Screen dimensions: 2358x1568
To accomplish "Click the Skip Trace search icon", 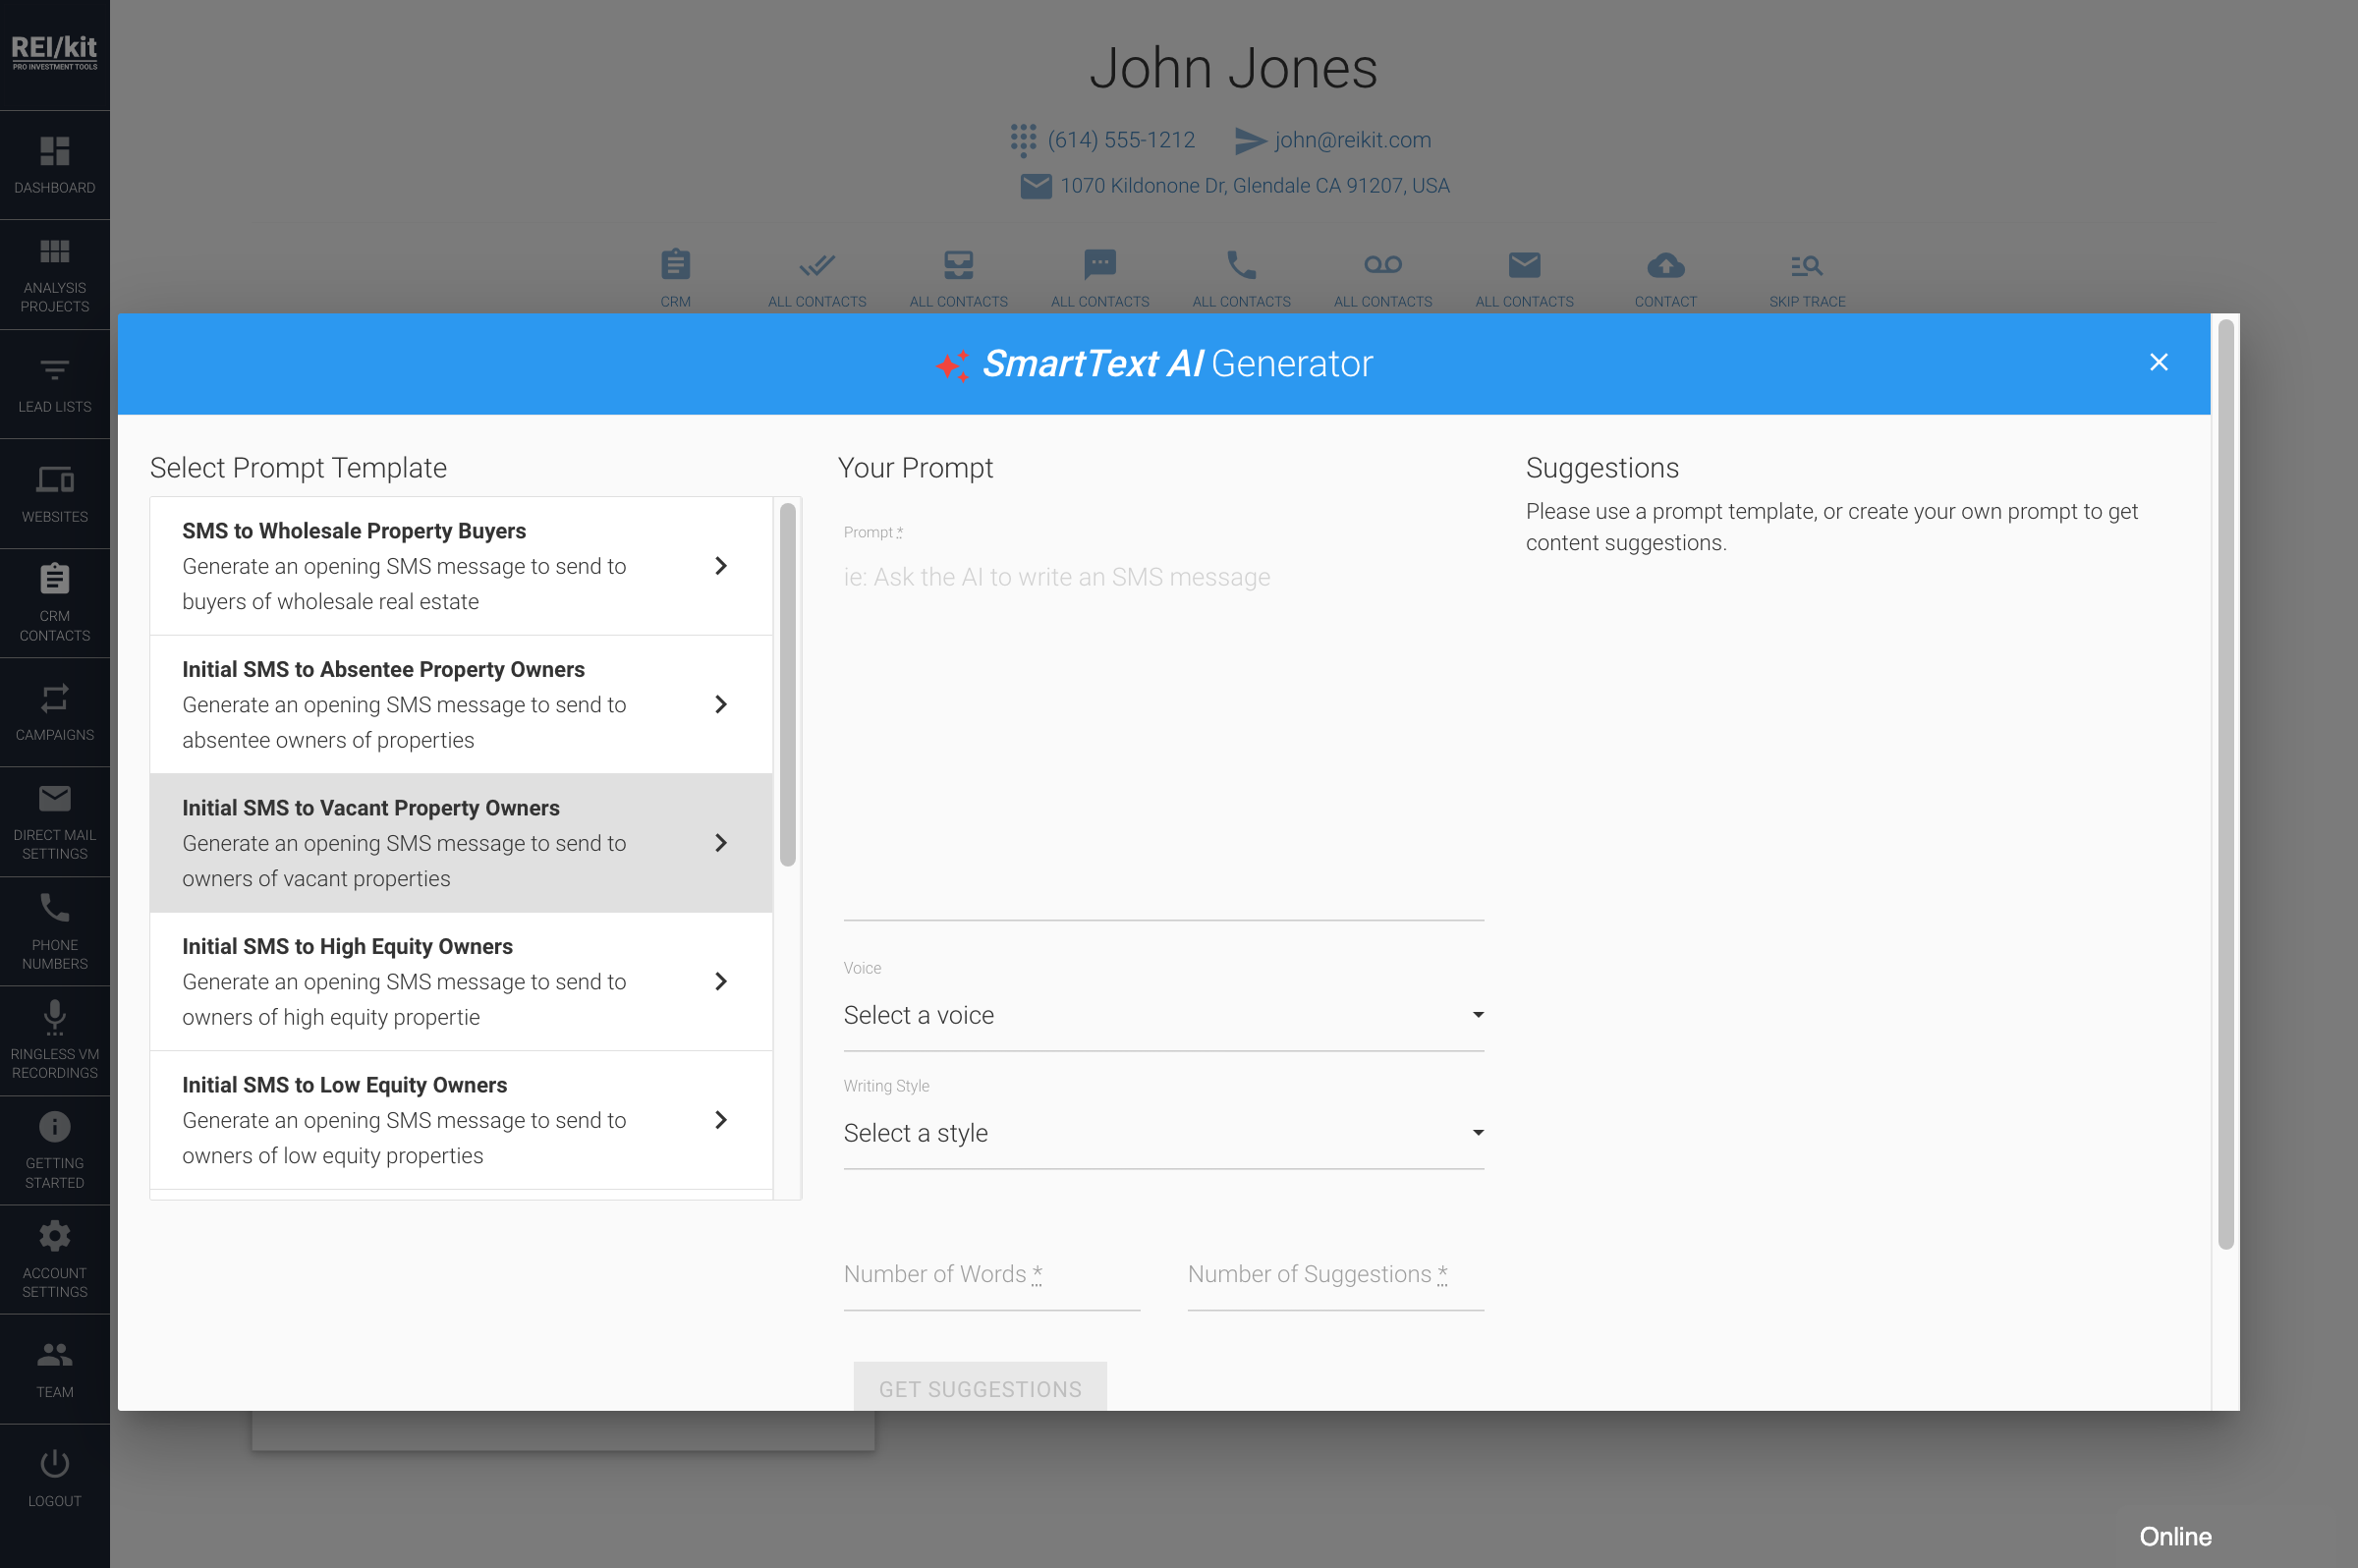I will point(1805,265).
